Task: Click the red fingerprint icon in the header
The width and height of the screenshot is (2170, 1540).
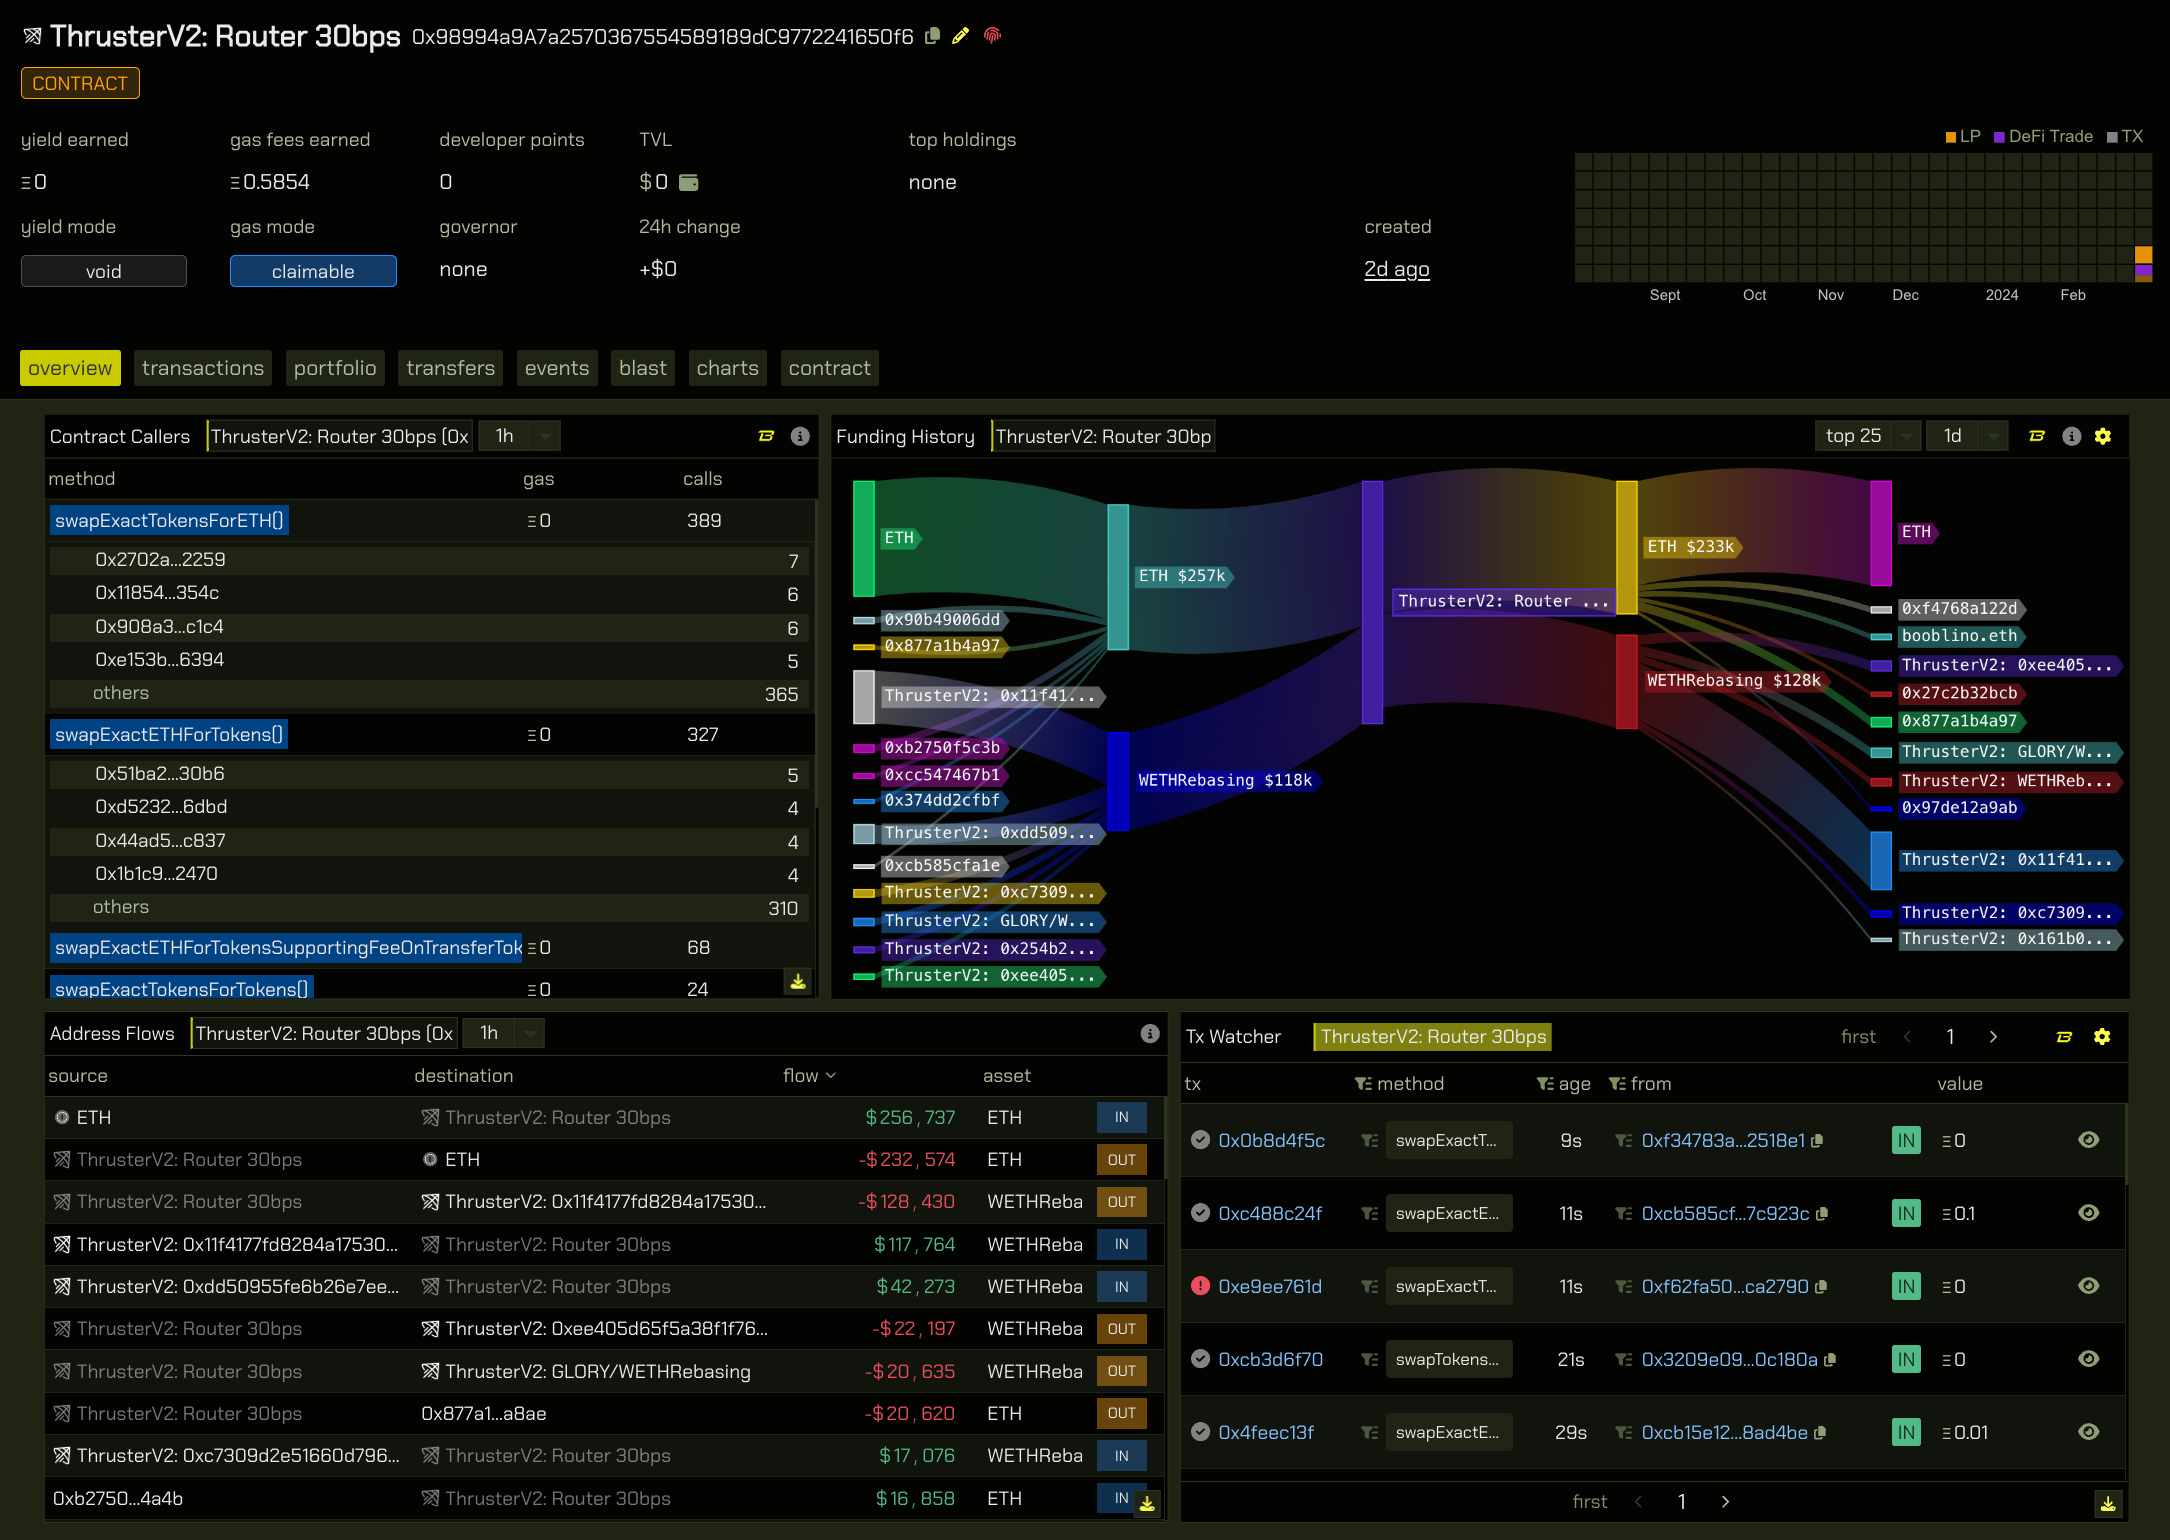Action: pos(992,36)
